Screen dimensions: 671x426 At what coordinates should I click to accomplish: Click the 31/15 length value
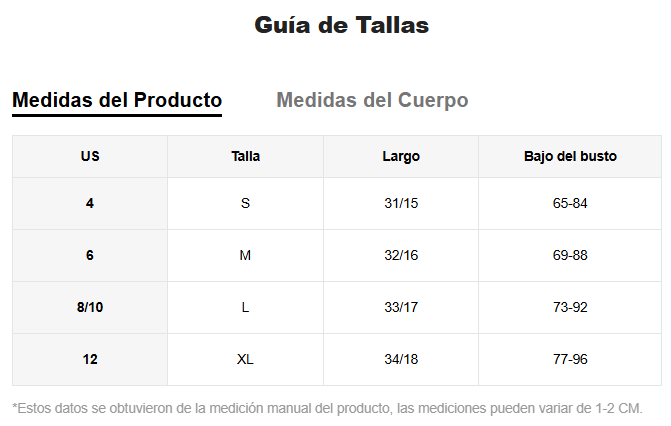(x=401, y=203)
